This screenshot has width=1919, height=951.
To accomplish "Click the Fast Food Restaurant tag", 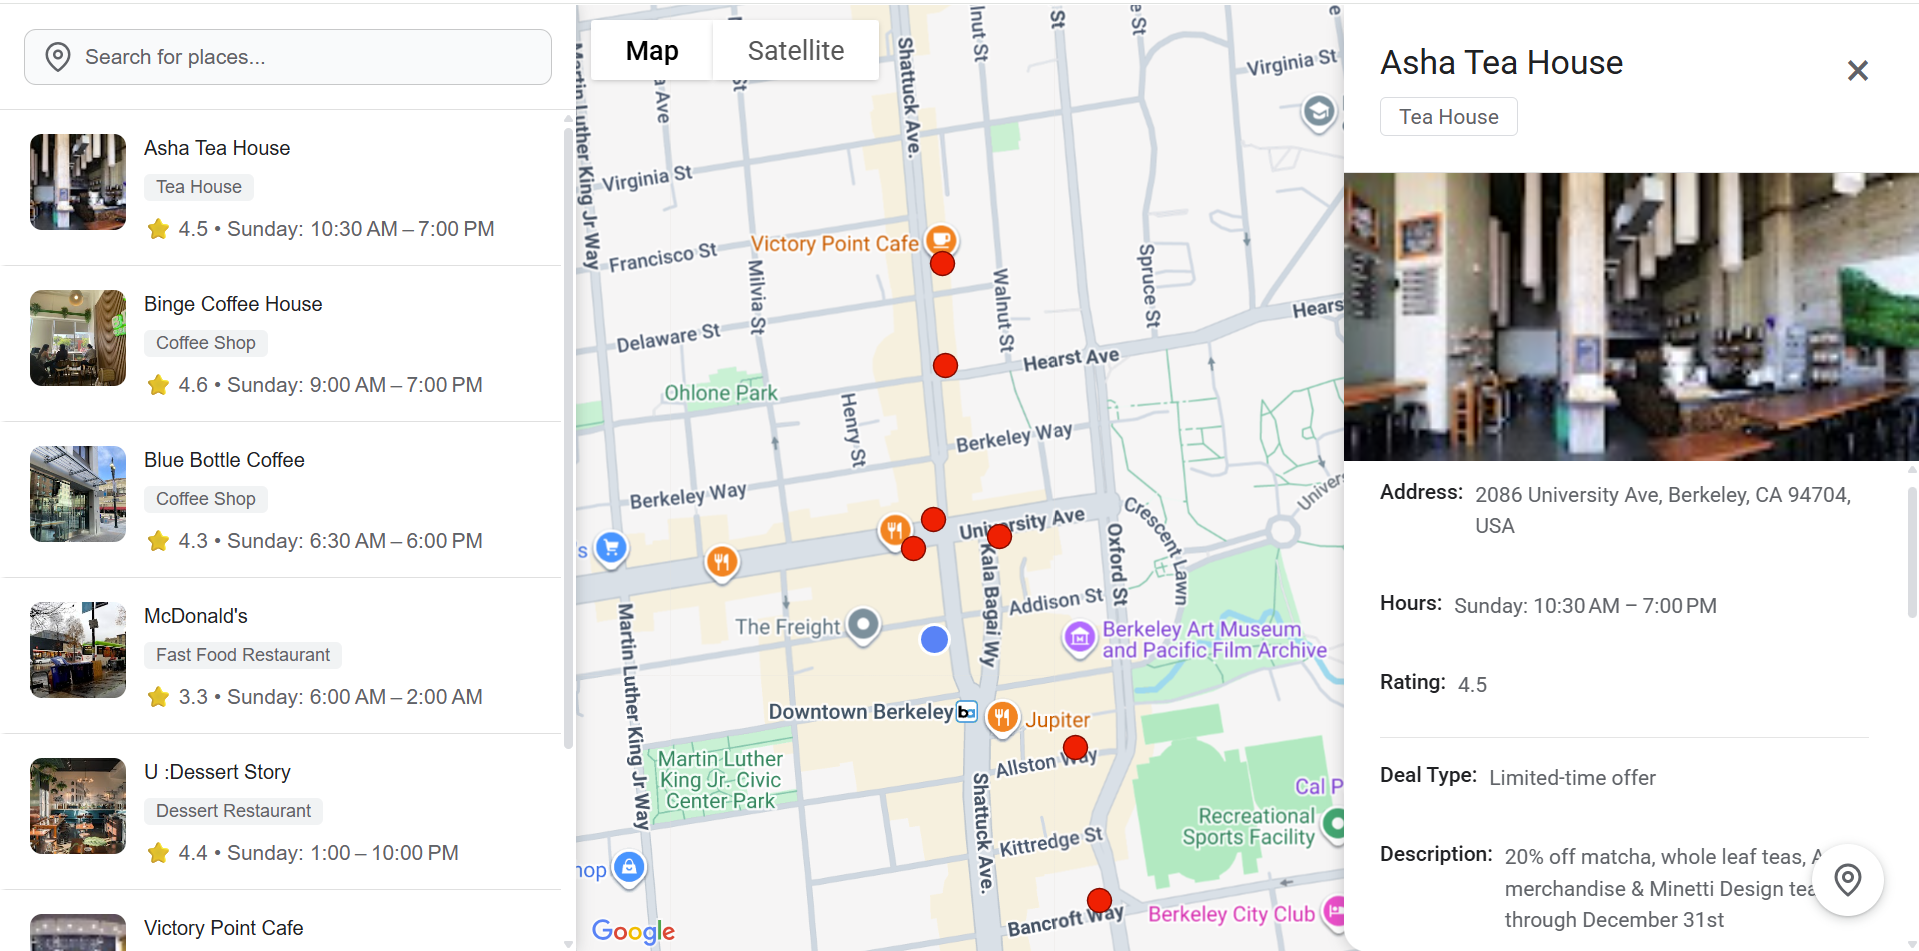I will coord(243,655).
